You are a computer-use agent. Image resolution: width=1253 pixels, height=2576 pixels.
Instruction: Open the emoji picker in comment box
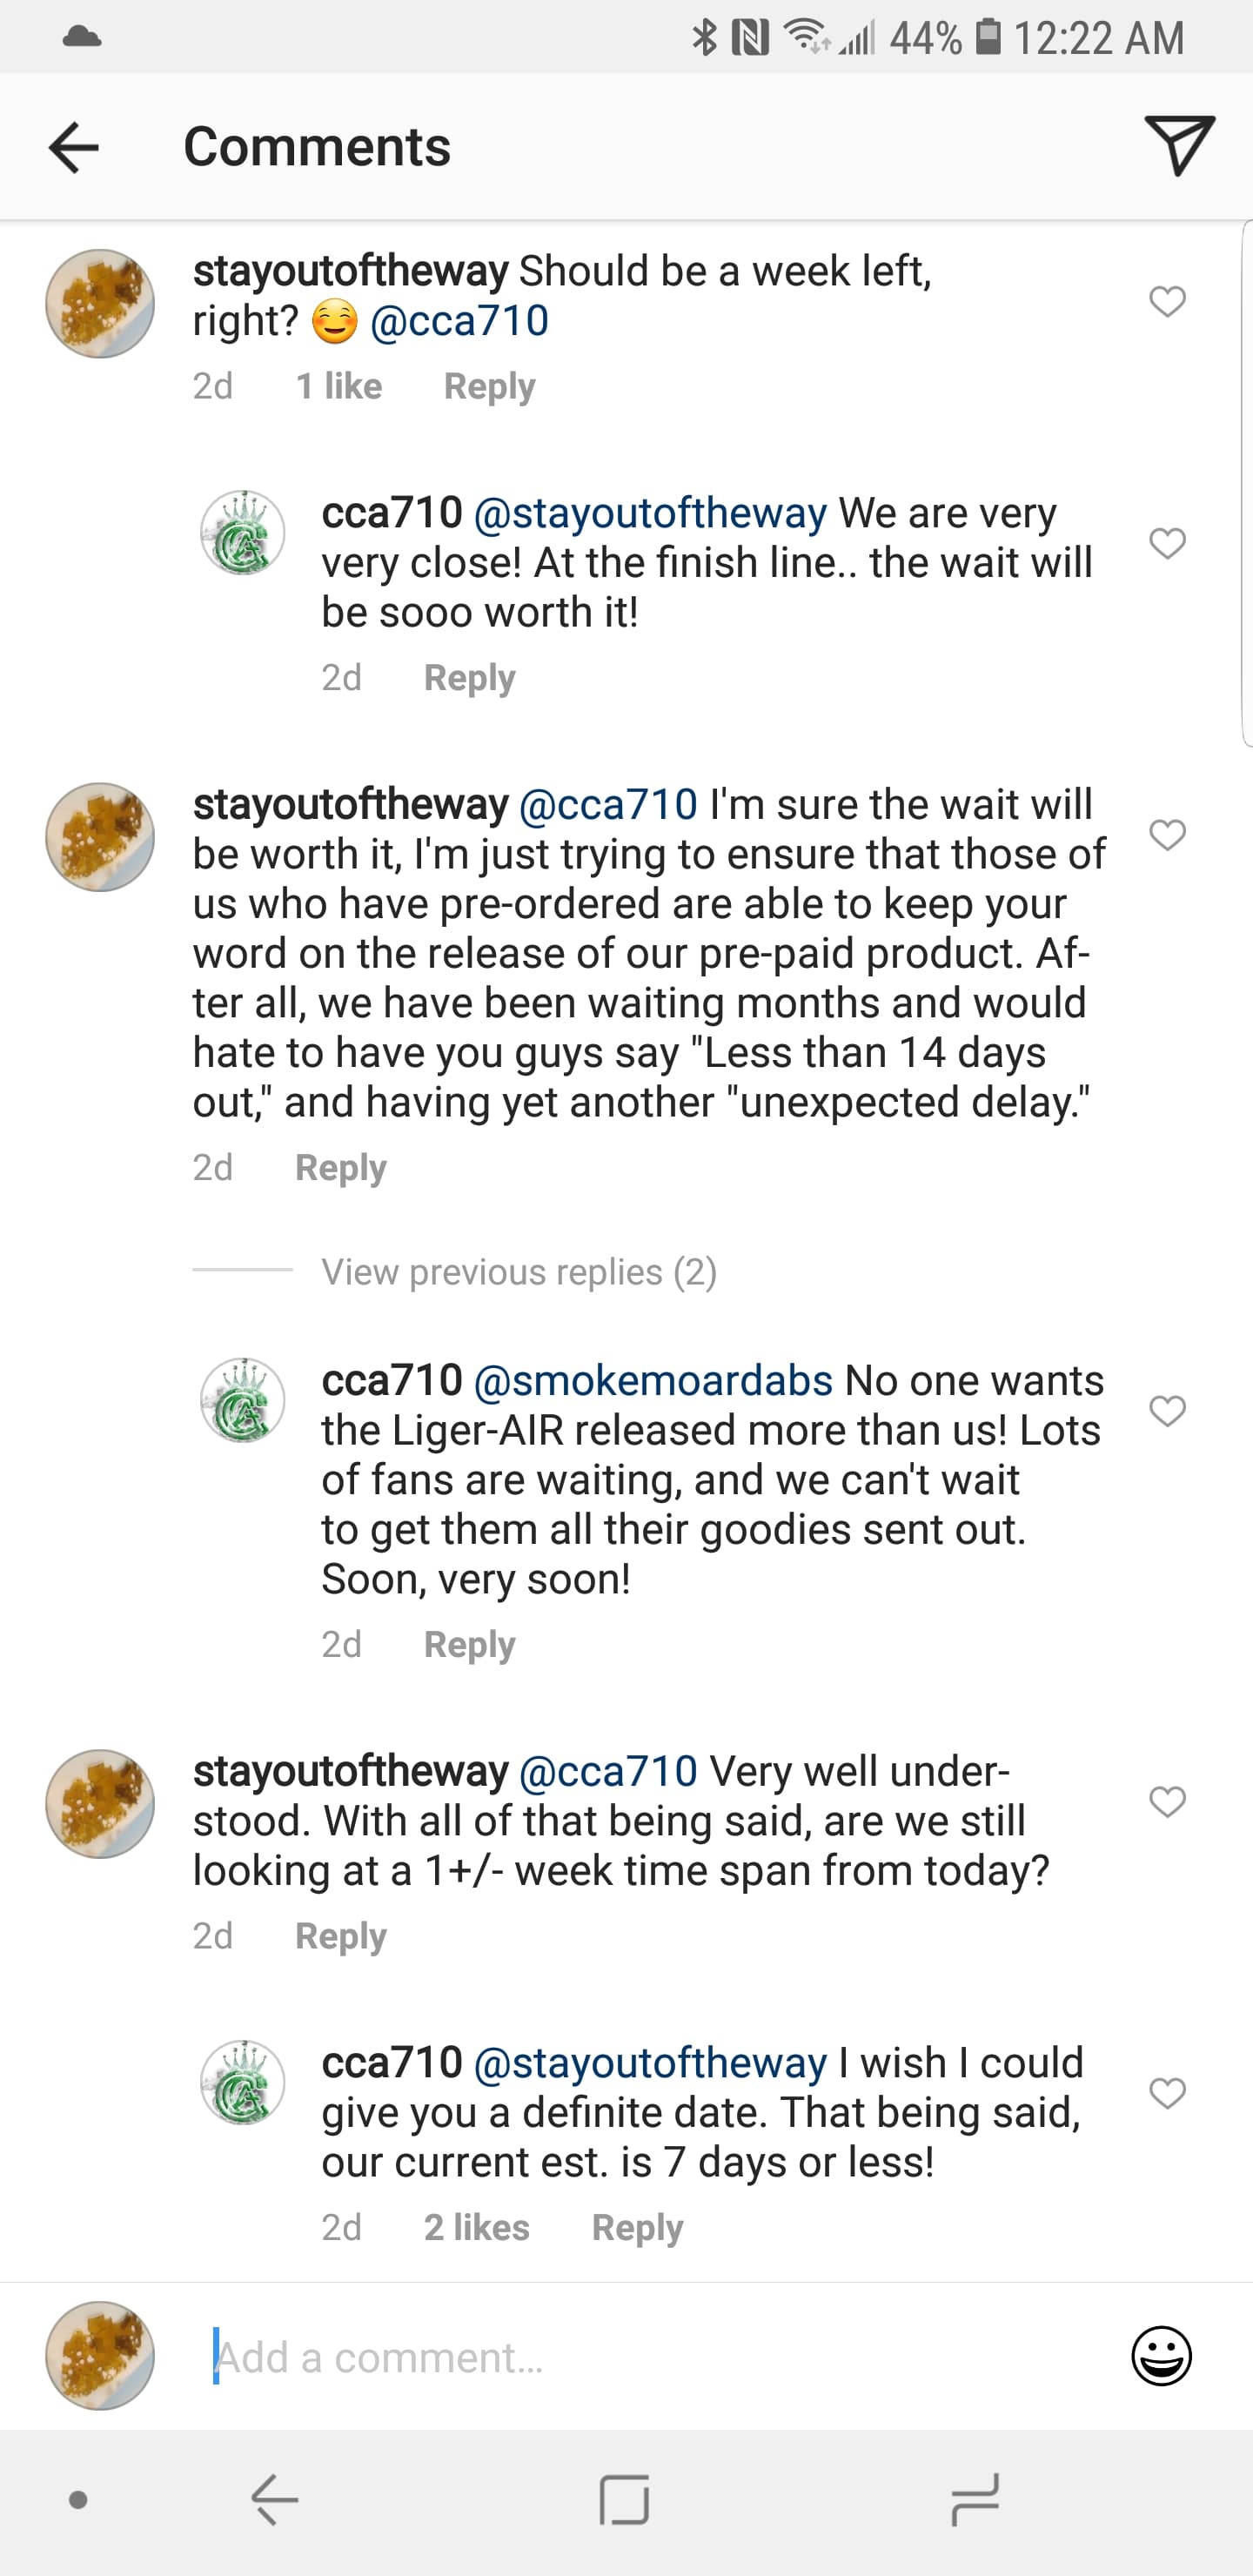(1161, 2356)
